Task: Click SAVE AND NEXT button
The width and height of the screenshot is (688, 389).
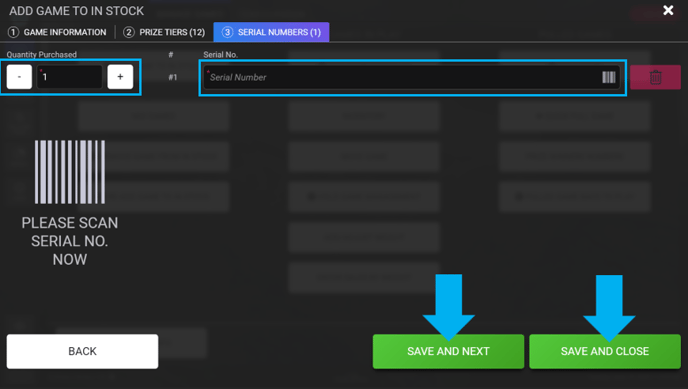Action: (448, 351)
